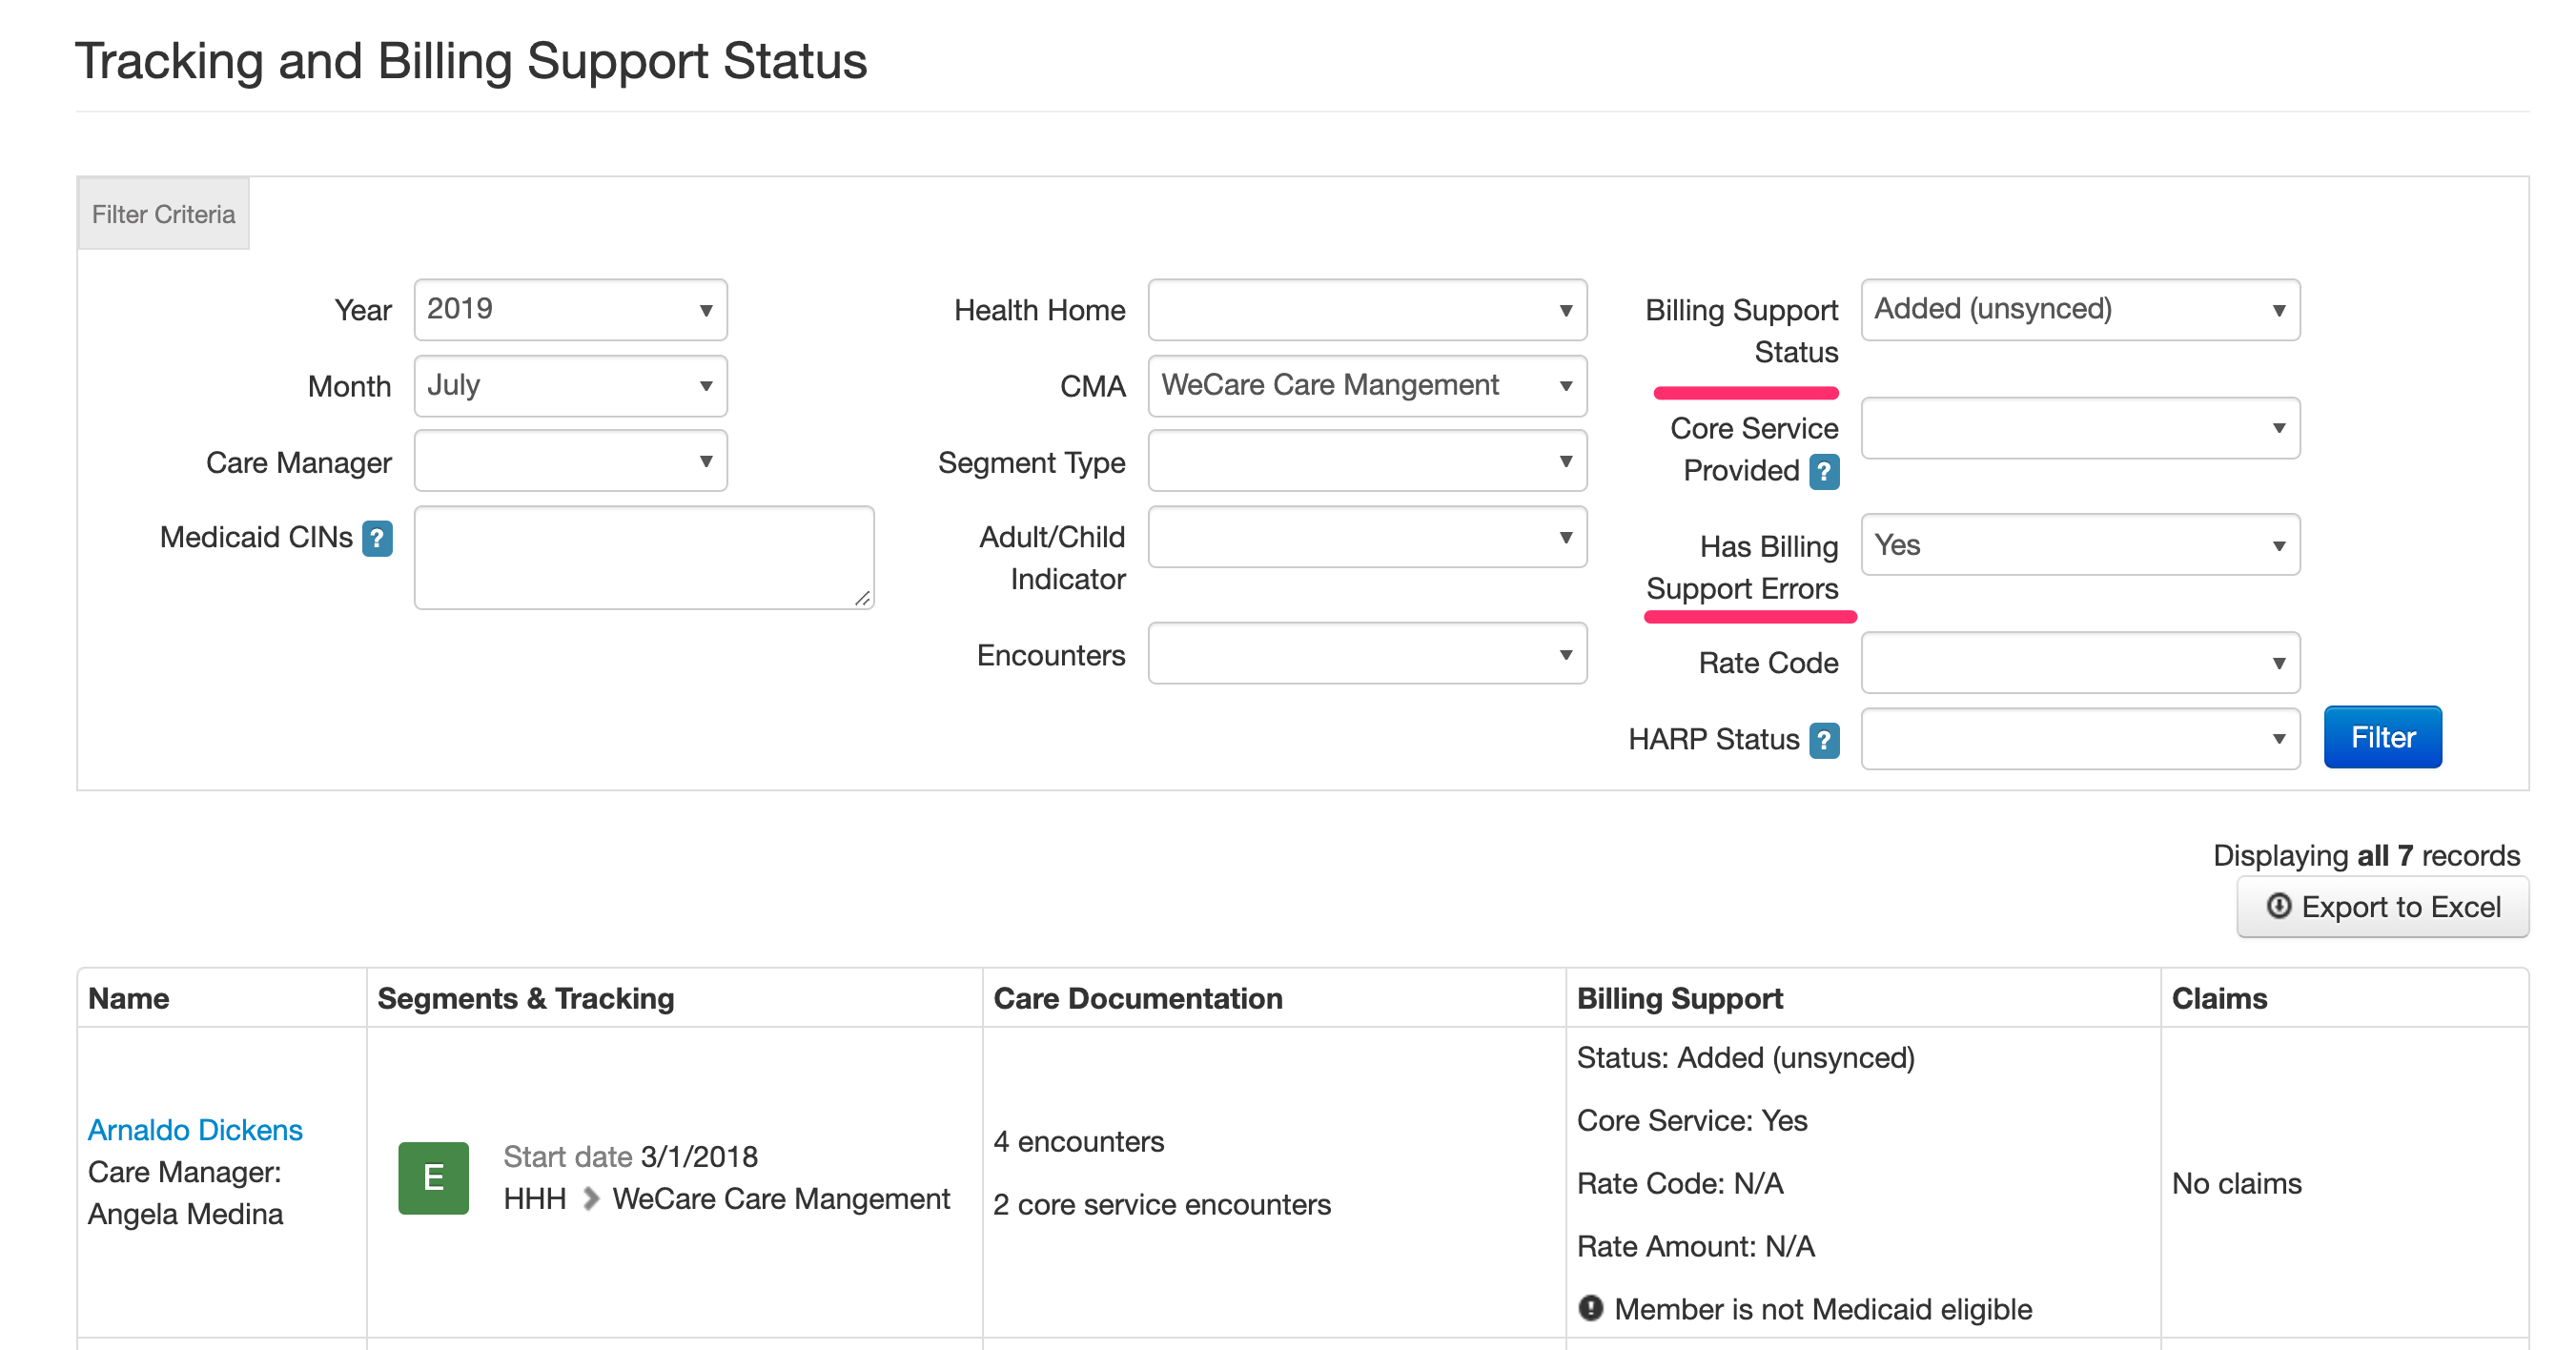Click the blue Filter button
The image size is (2576, 1350).
(2383, 737)
